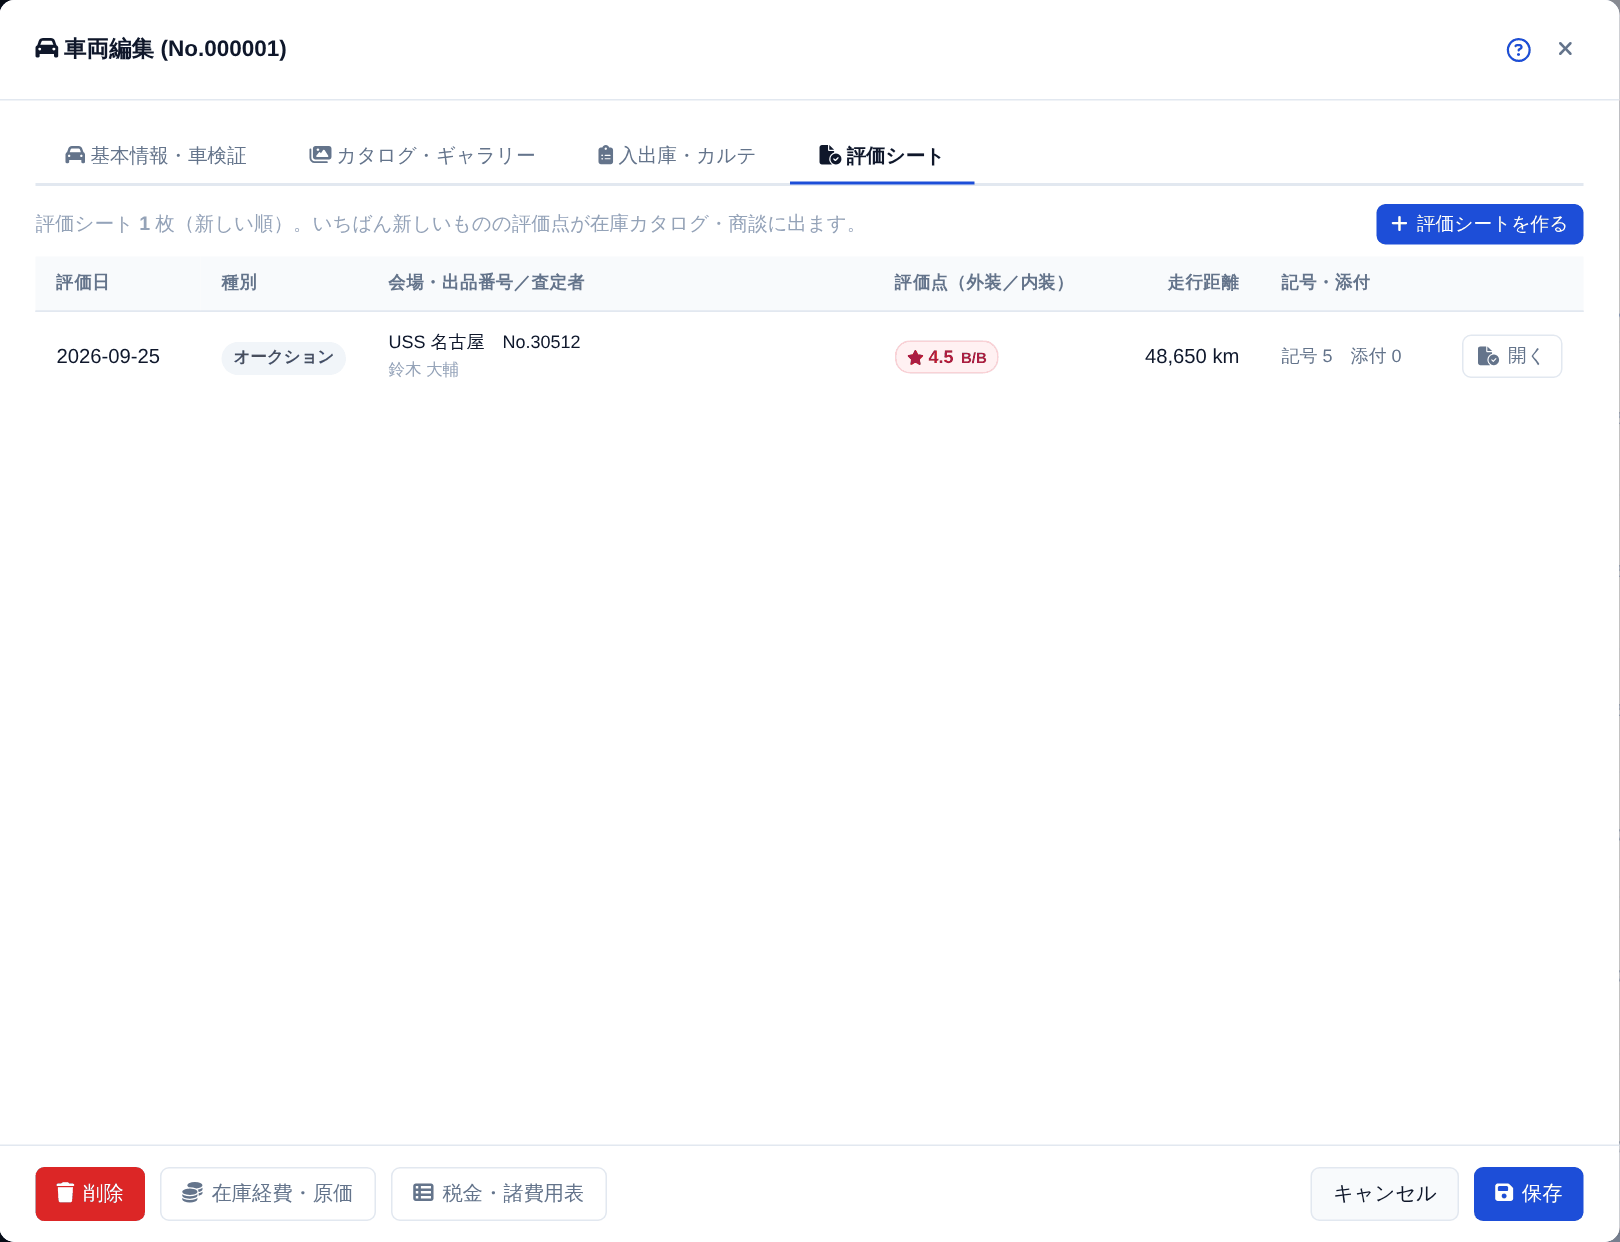Delete the vehicle with 削除 button
This screenshot has width=1620, height=1242.
90,1194
